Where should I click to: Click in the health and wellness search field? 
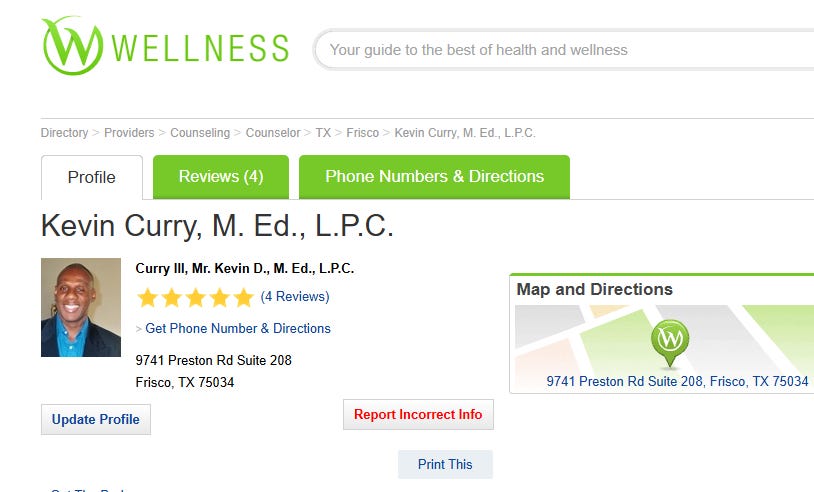[565, 50]
